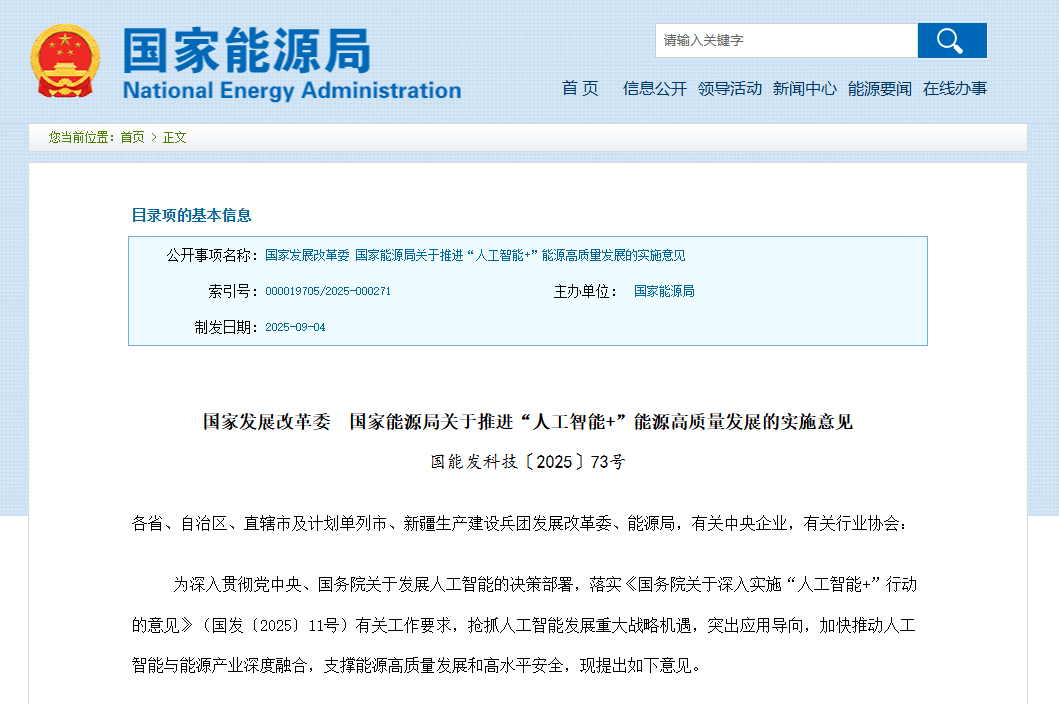
Task: Open the 首页 navigation menu item
Action: click(x=580, y=88)
